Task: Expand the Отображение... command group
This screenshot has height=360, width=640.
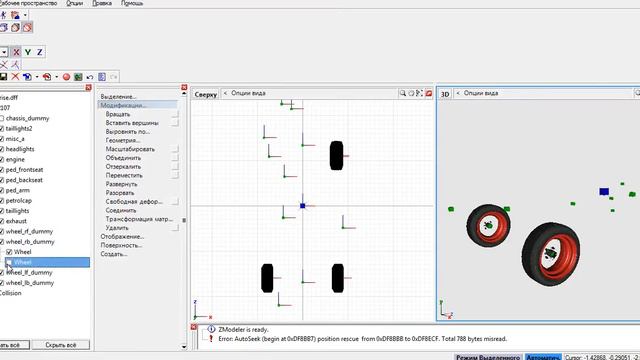Action: click(122, 237)
